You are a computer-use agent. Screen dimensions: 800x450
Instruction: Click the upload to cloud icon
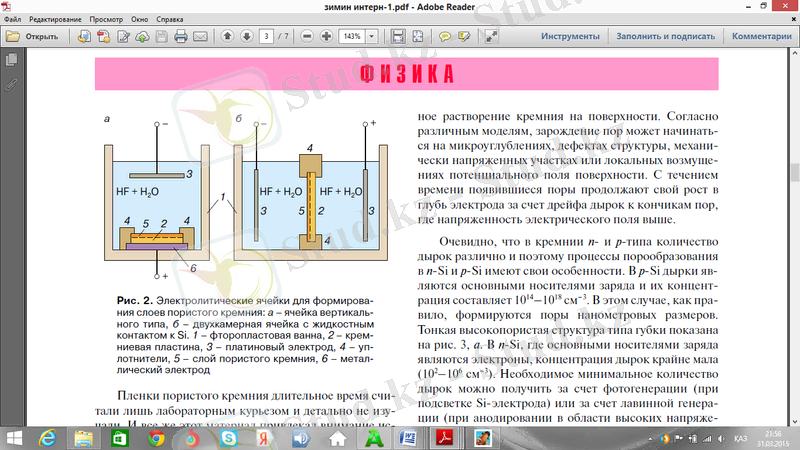tap(142, 37)
